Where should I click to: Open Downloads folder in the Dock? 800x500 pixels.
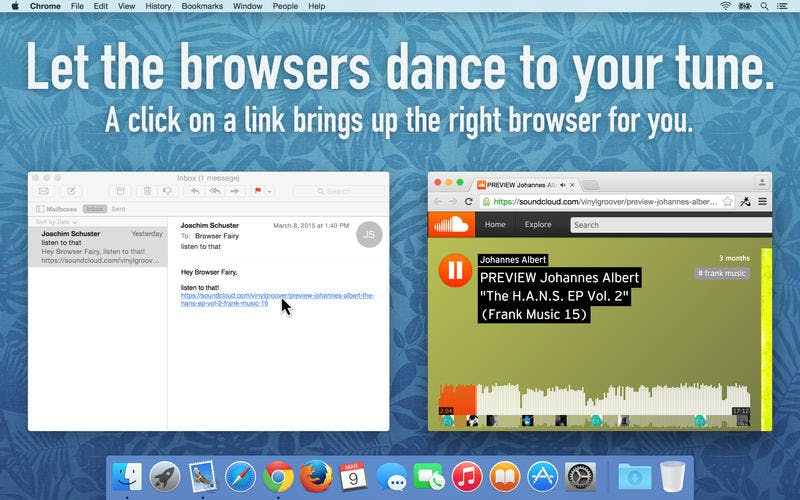click(635, 477)
